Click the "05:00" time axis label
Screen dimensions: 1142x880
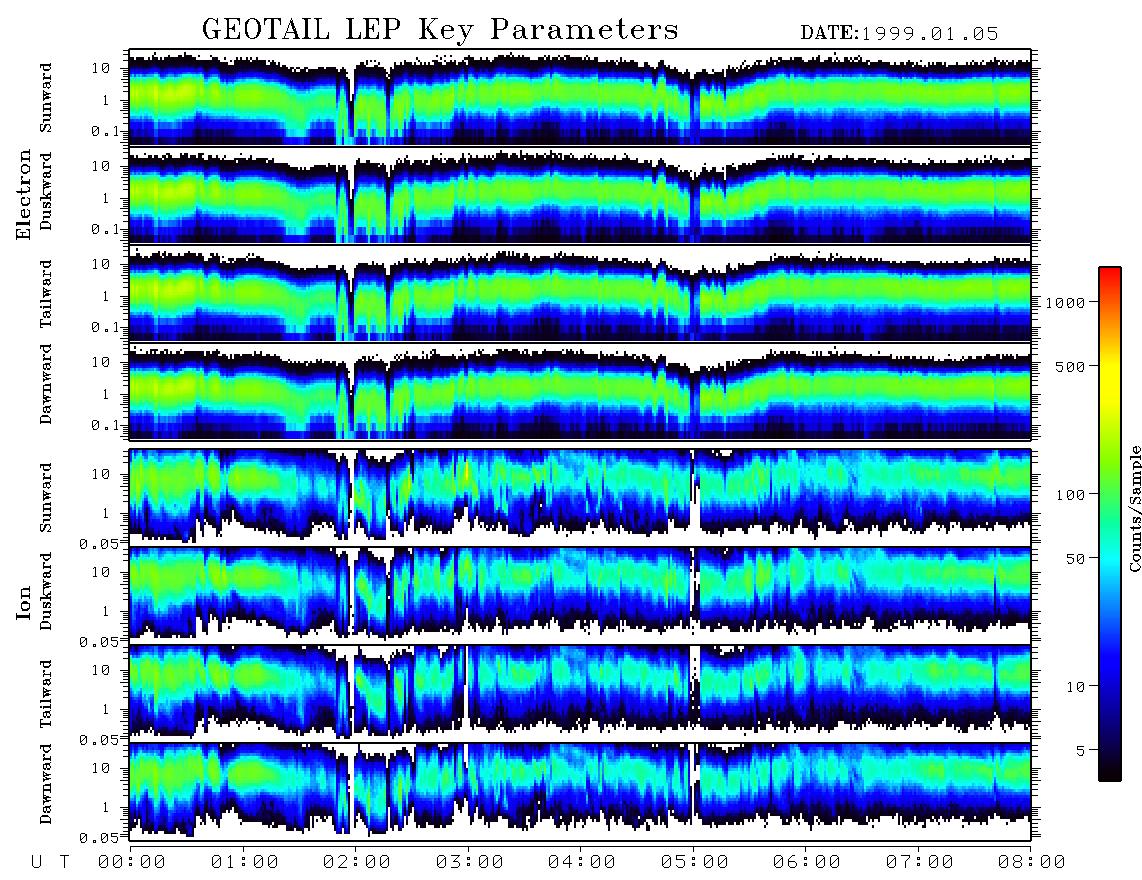[695, 863]
